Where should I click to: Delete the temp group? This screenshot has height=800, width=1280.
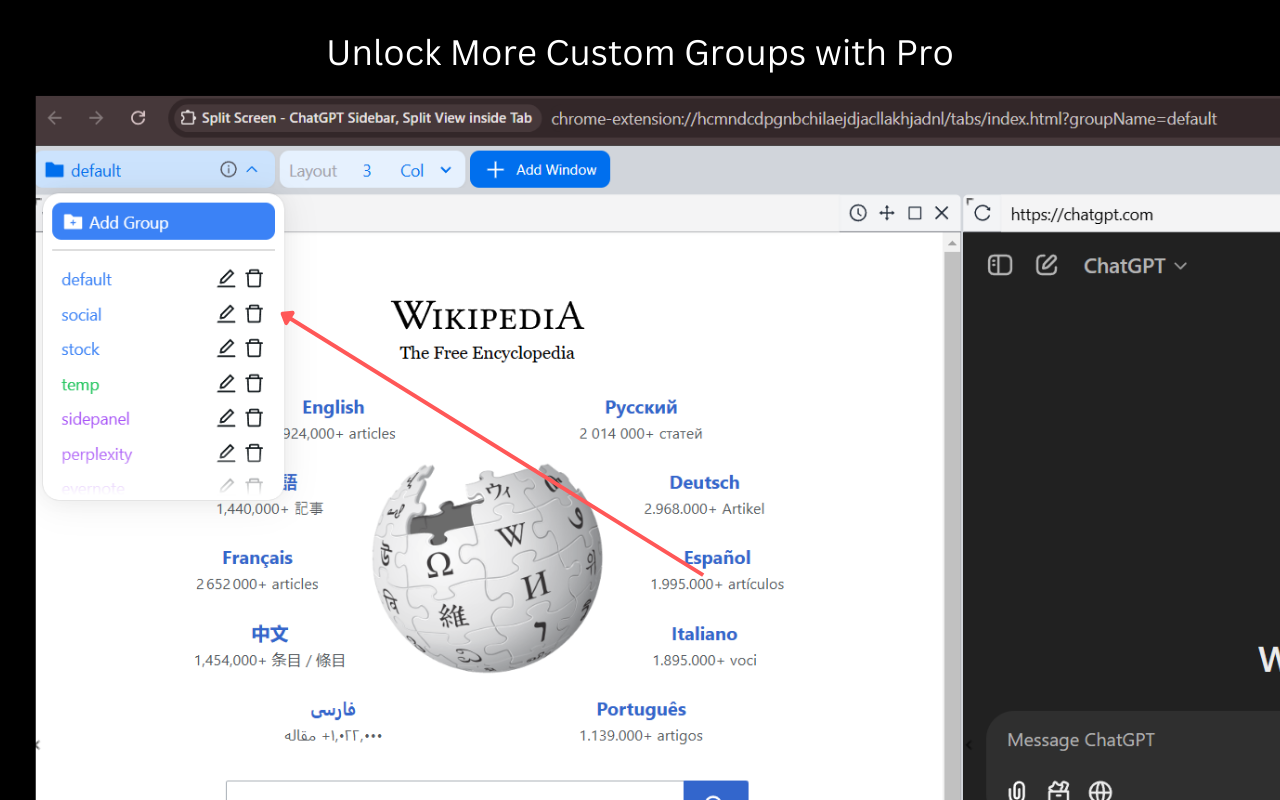tap(255, 383)
